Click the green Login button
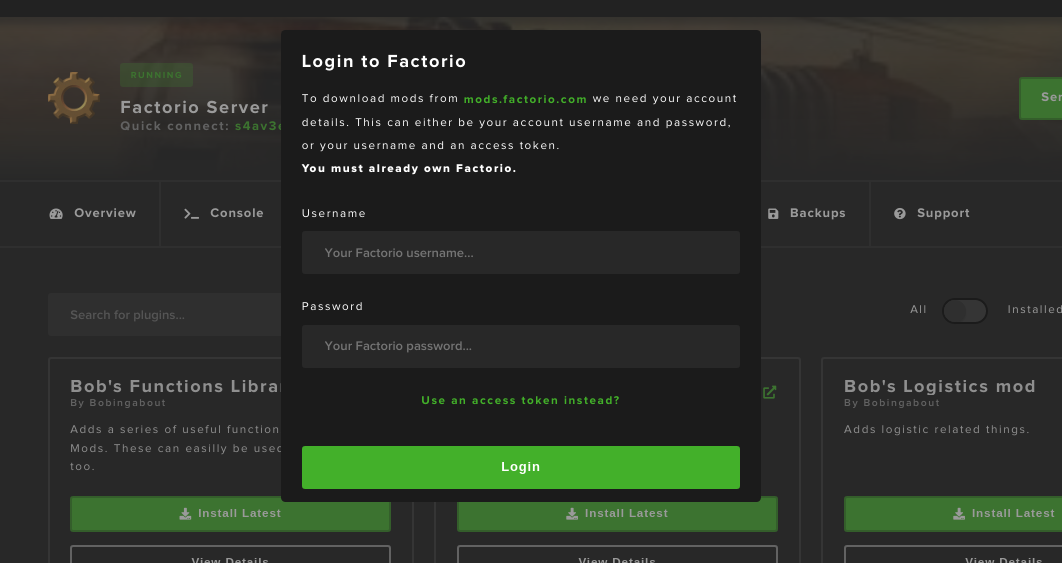The image size is (1062, 563). pyautogui.click(x=520, y=467)
